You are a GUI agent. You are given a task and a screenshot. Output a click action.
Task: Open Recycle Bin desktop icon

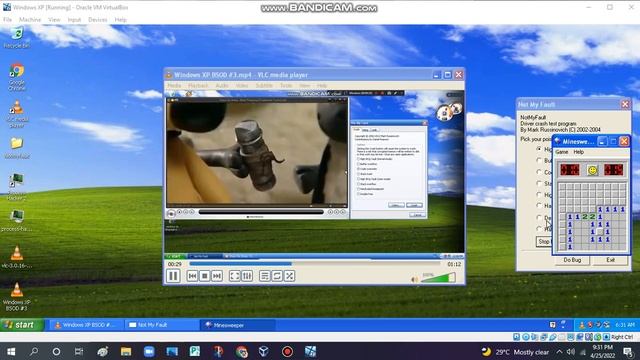pyautogui.click(x=17, y=38)
